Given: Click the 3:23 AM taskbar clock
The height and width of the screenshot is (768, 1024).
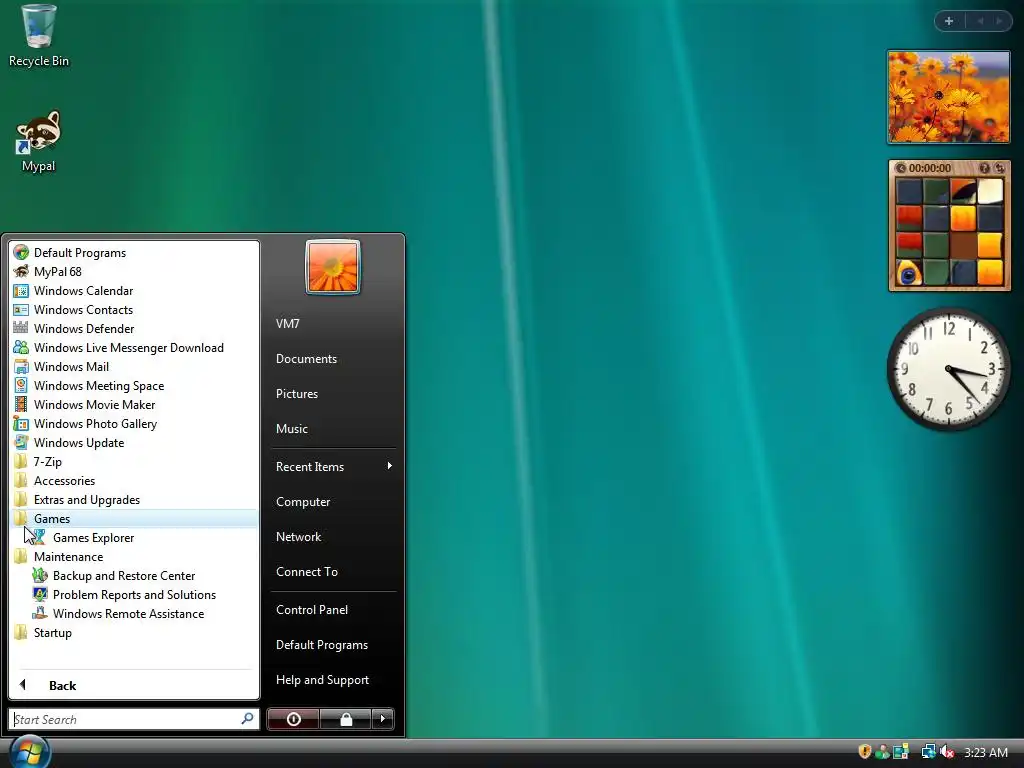Looking at the screenshot, I should point(986,752).
